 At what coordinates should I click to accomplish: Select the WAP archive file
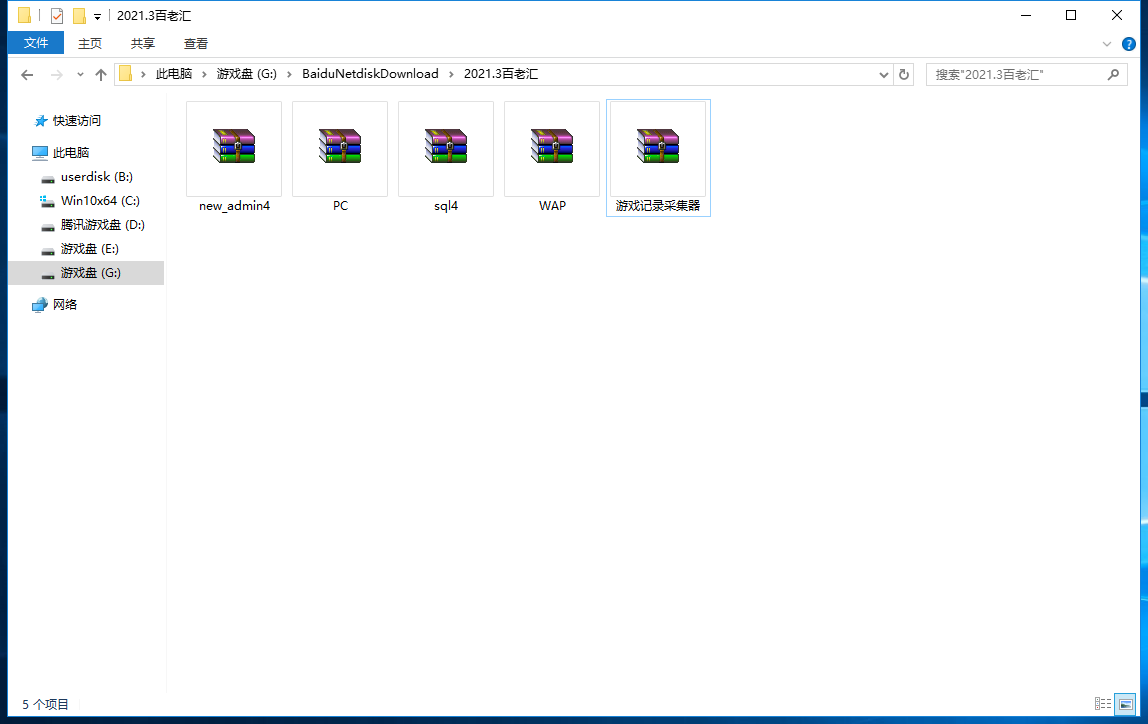[552, 148]
